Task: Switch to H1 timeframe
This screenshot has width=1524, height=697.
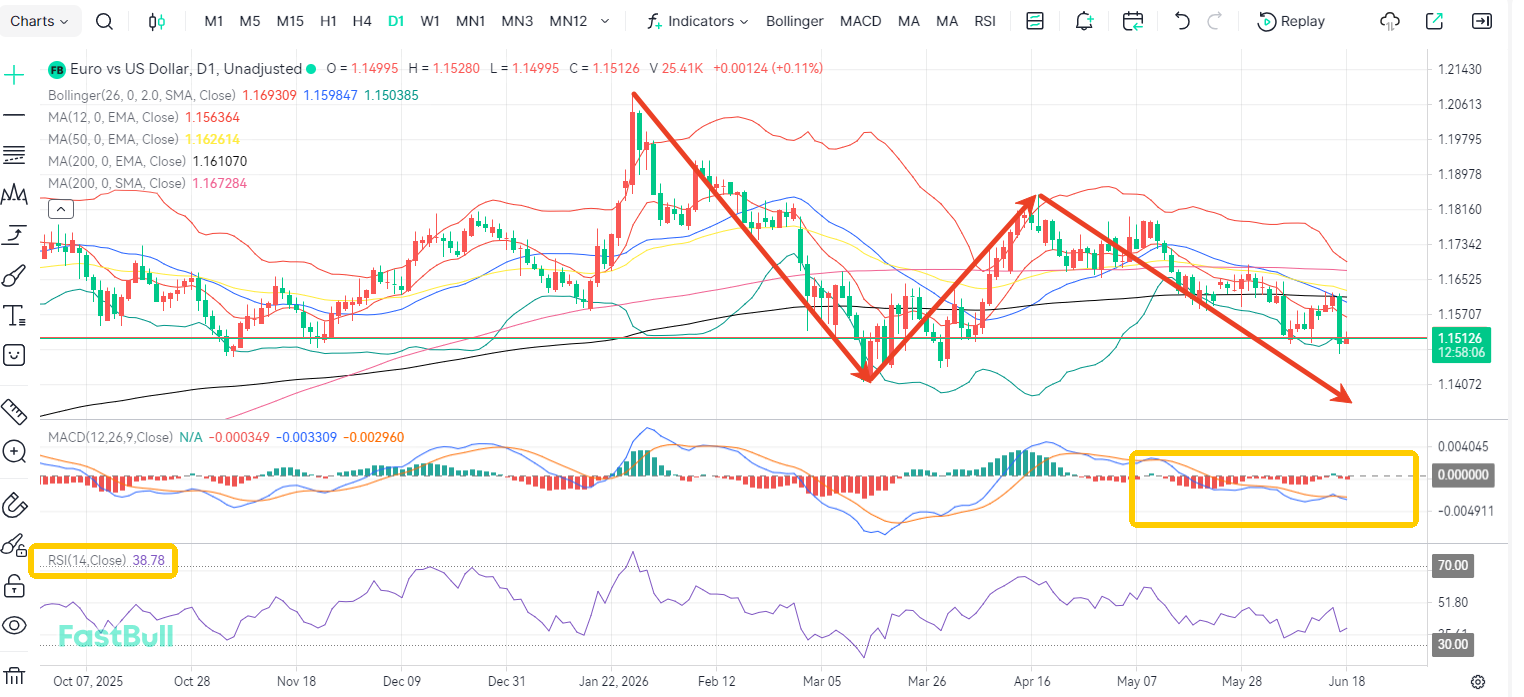Action: (328, 21)
